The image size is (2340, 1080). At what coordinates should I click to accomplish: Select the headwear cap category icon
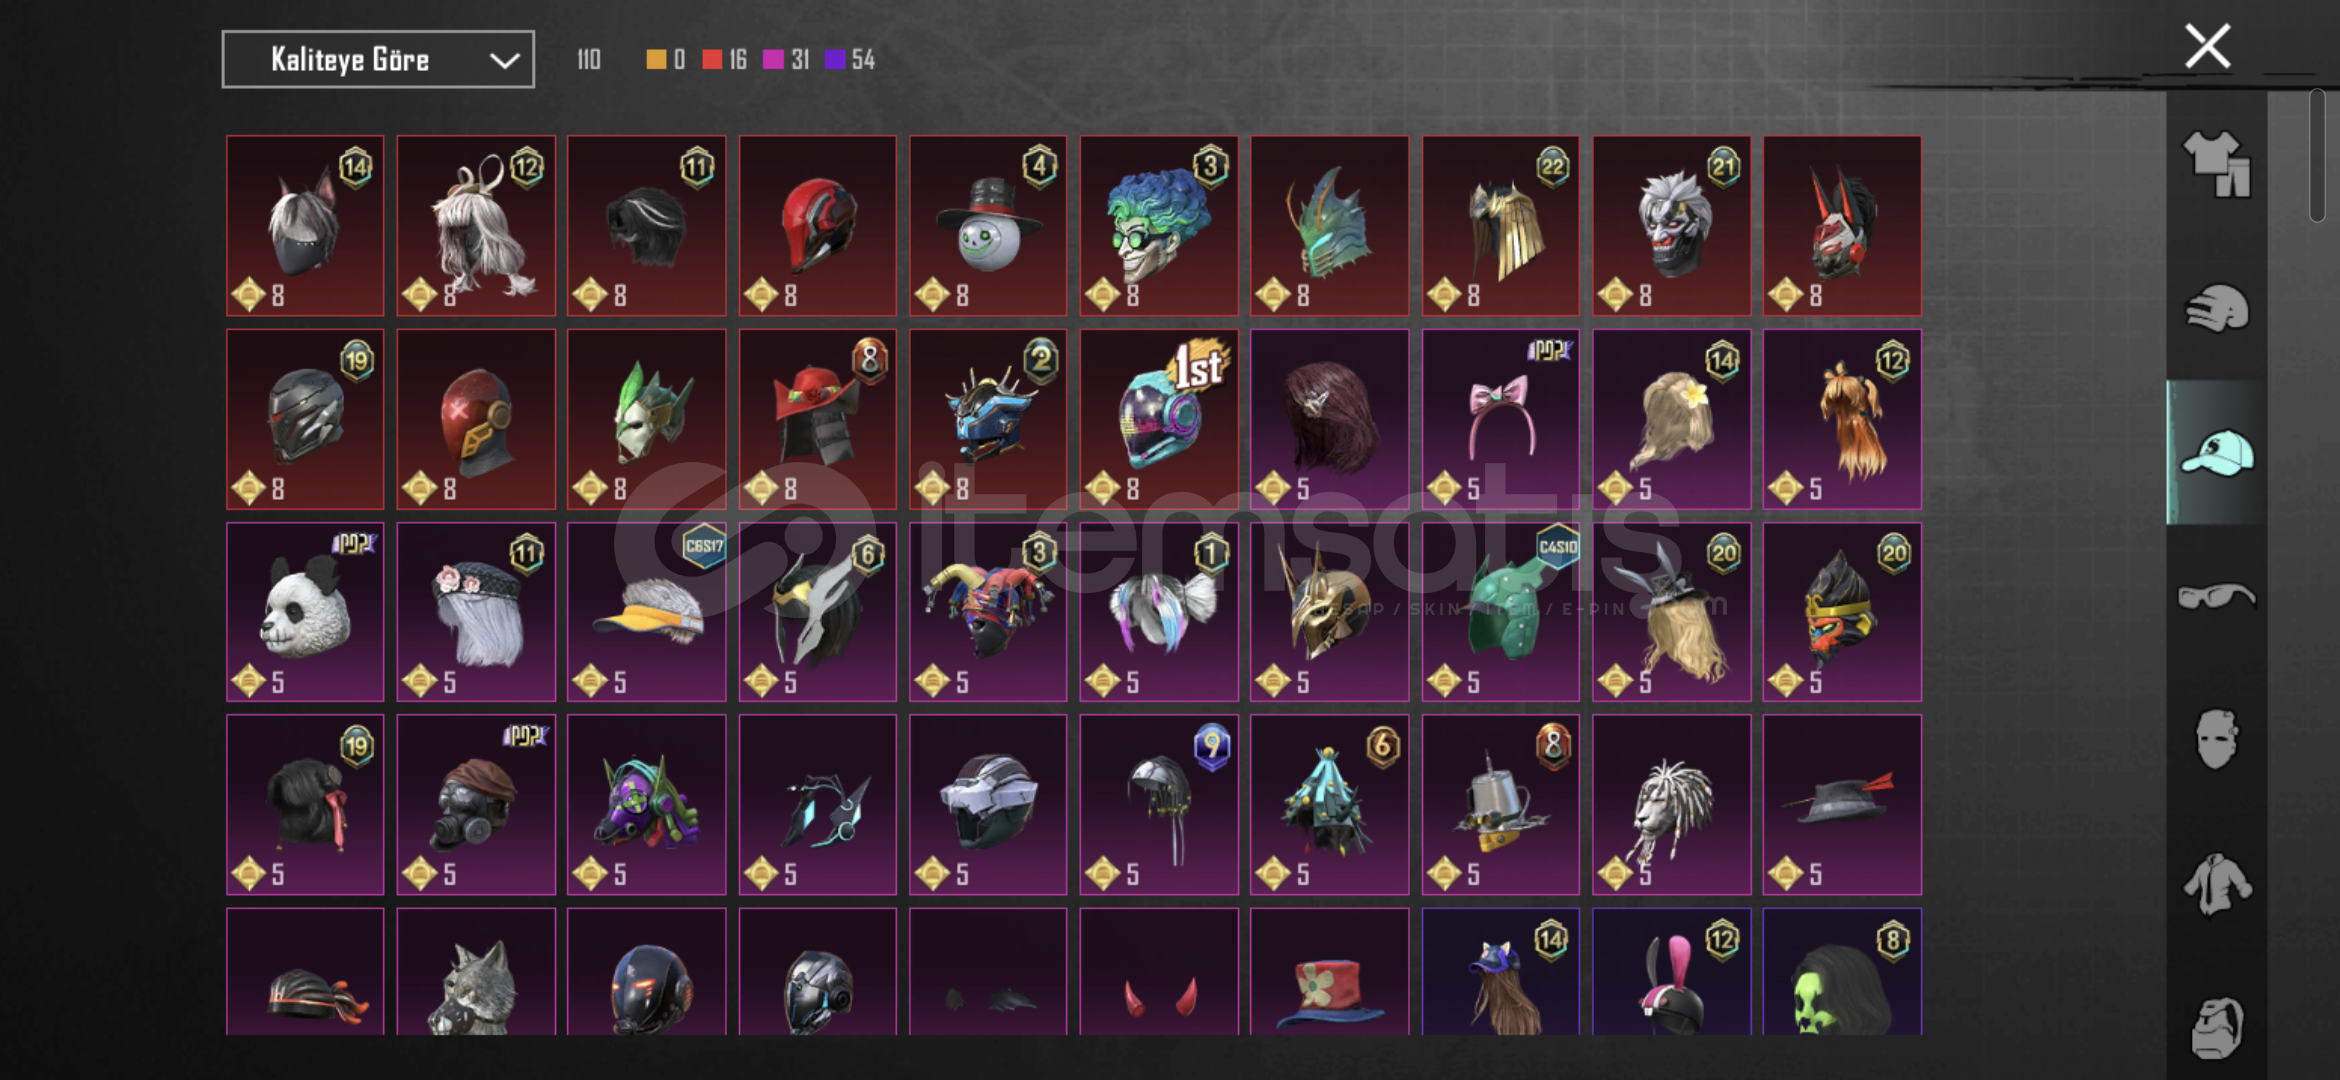[x=2216, y=452]
